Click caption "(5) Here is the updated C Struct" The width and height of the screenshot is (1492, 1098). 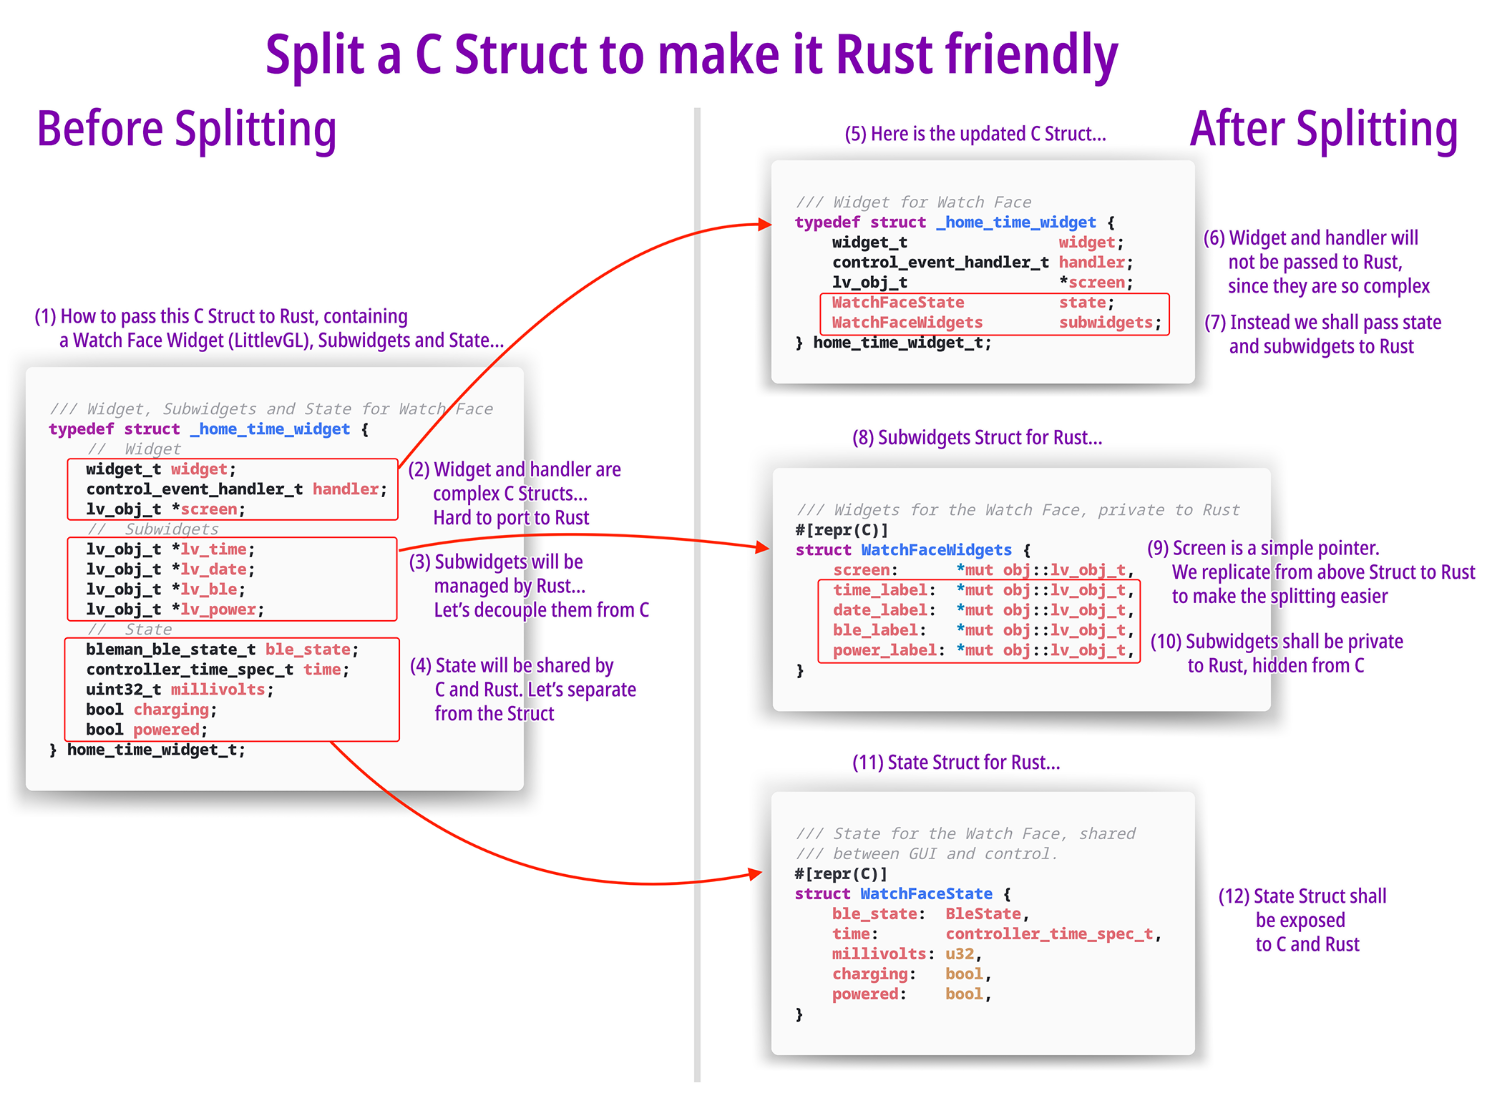[x=975, y=134]
